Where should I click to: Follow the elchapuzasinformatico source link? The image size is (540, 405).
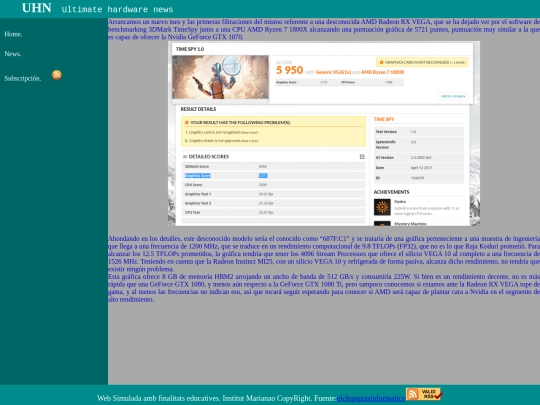[x=371, y=398]
